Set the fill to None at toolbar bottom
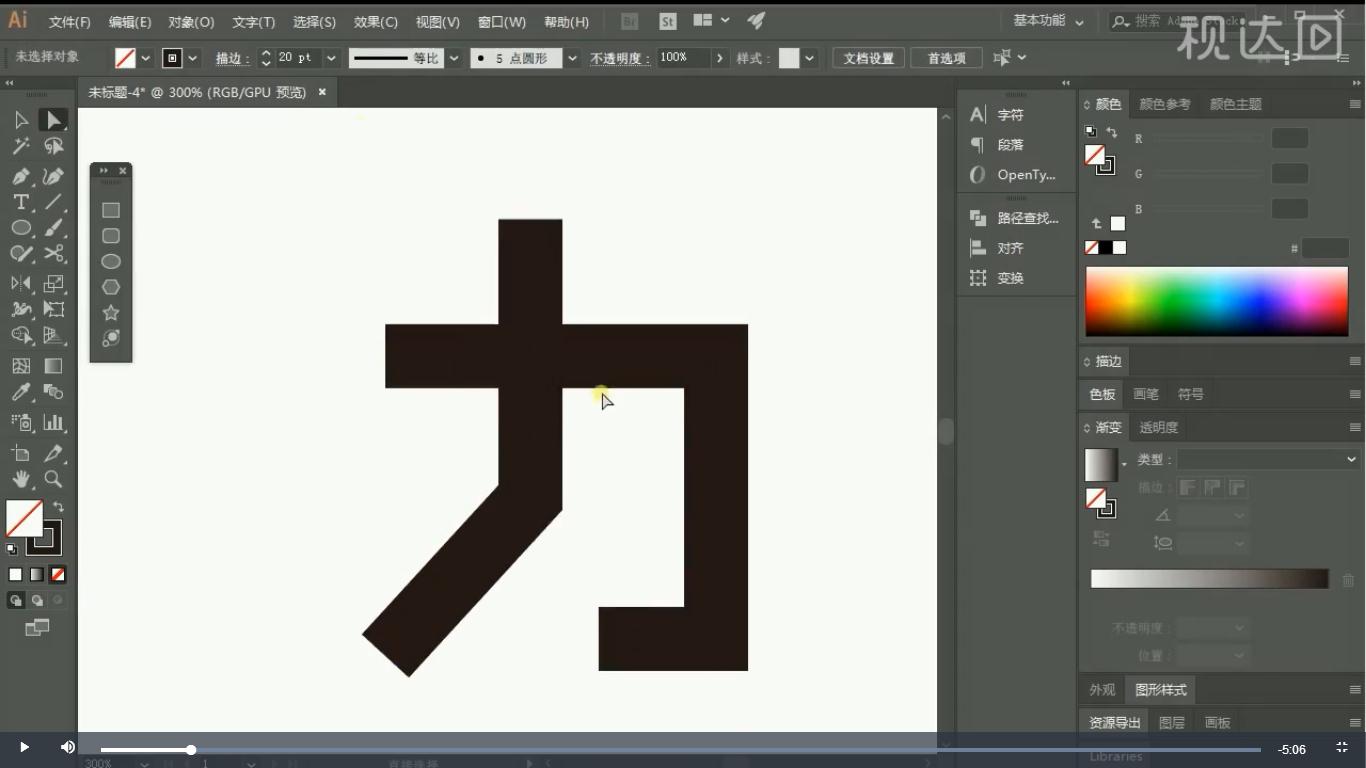 57,574
